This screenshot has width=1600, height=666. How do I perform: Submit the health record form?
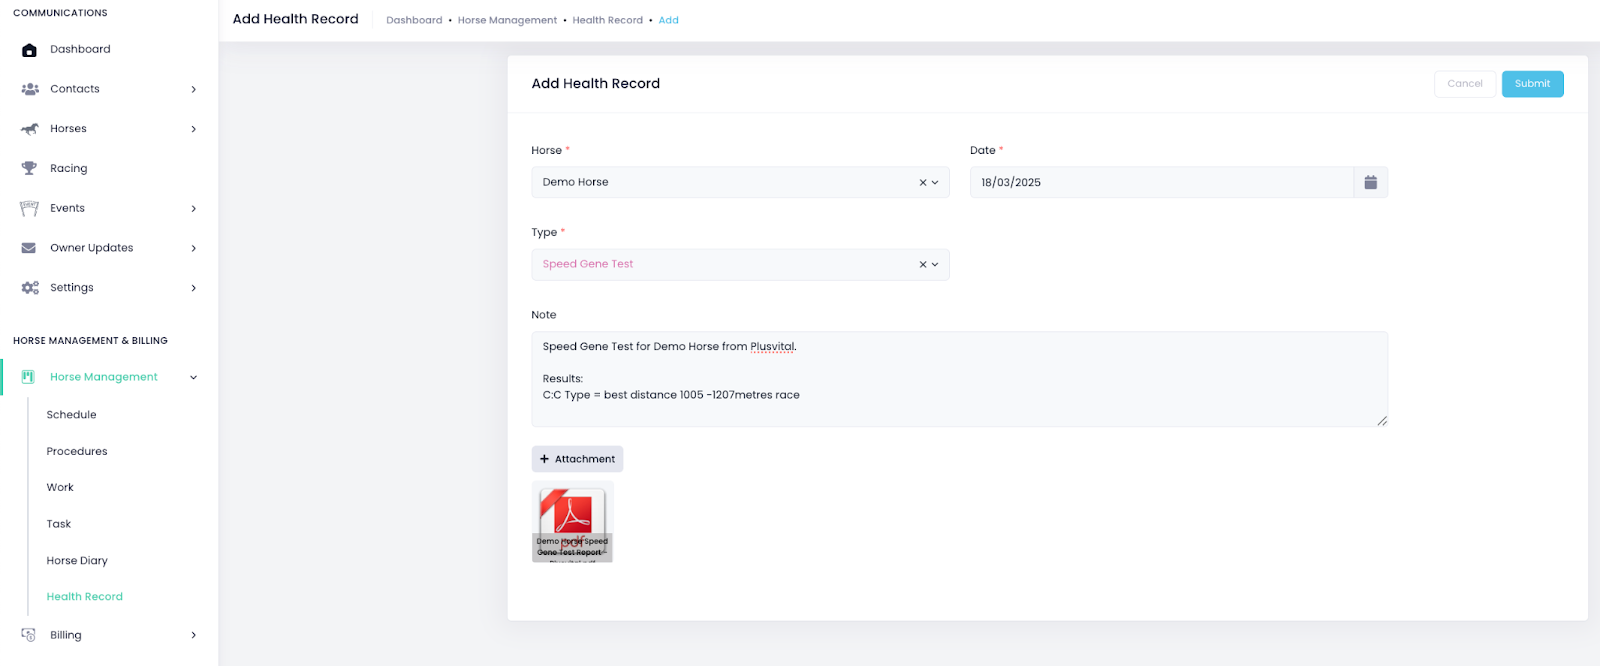(x=1532, y=84)
